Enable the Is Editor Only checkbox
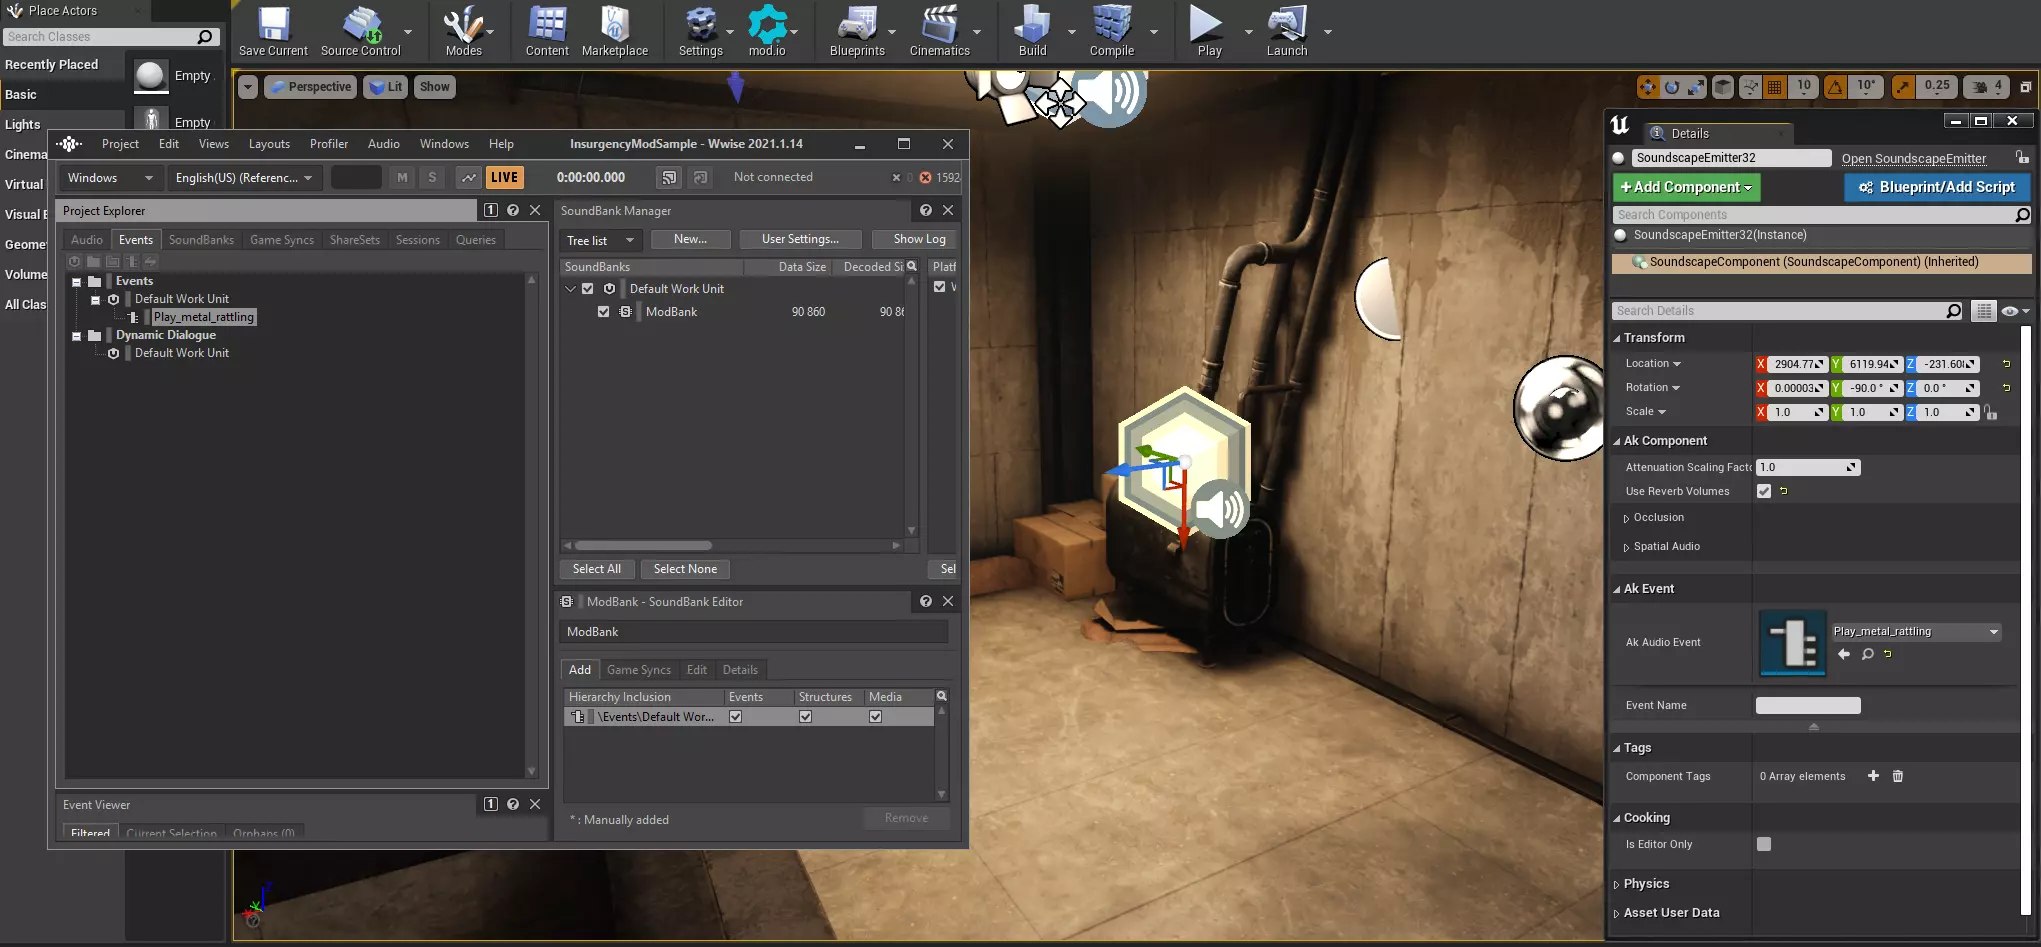The width and height of the screenshot is (2041, 947). [x=1764, y=844]
